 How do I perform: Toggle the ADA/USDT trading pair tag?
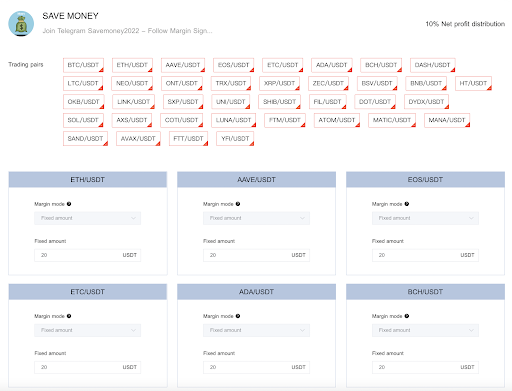pos(332,65)
